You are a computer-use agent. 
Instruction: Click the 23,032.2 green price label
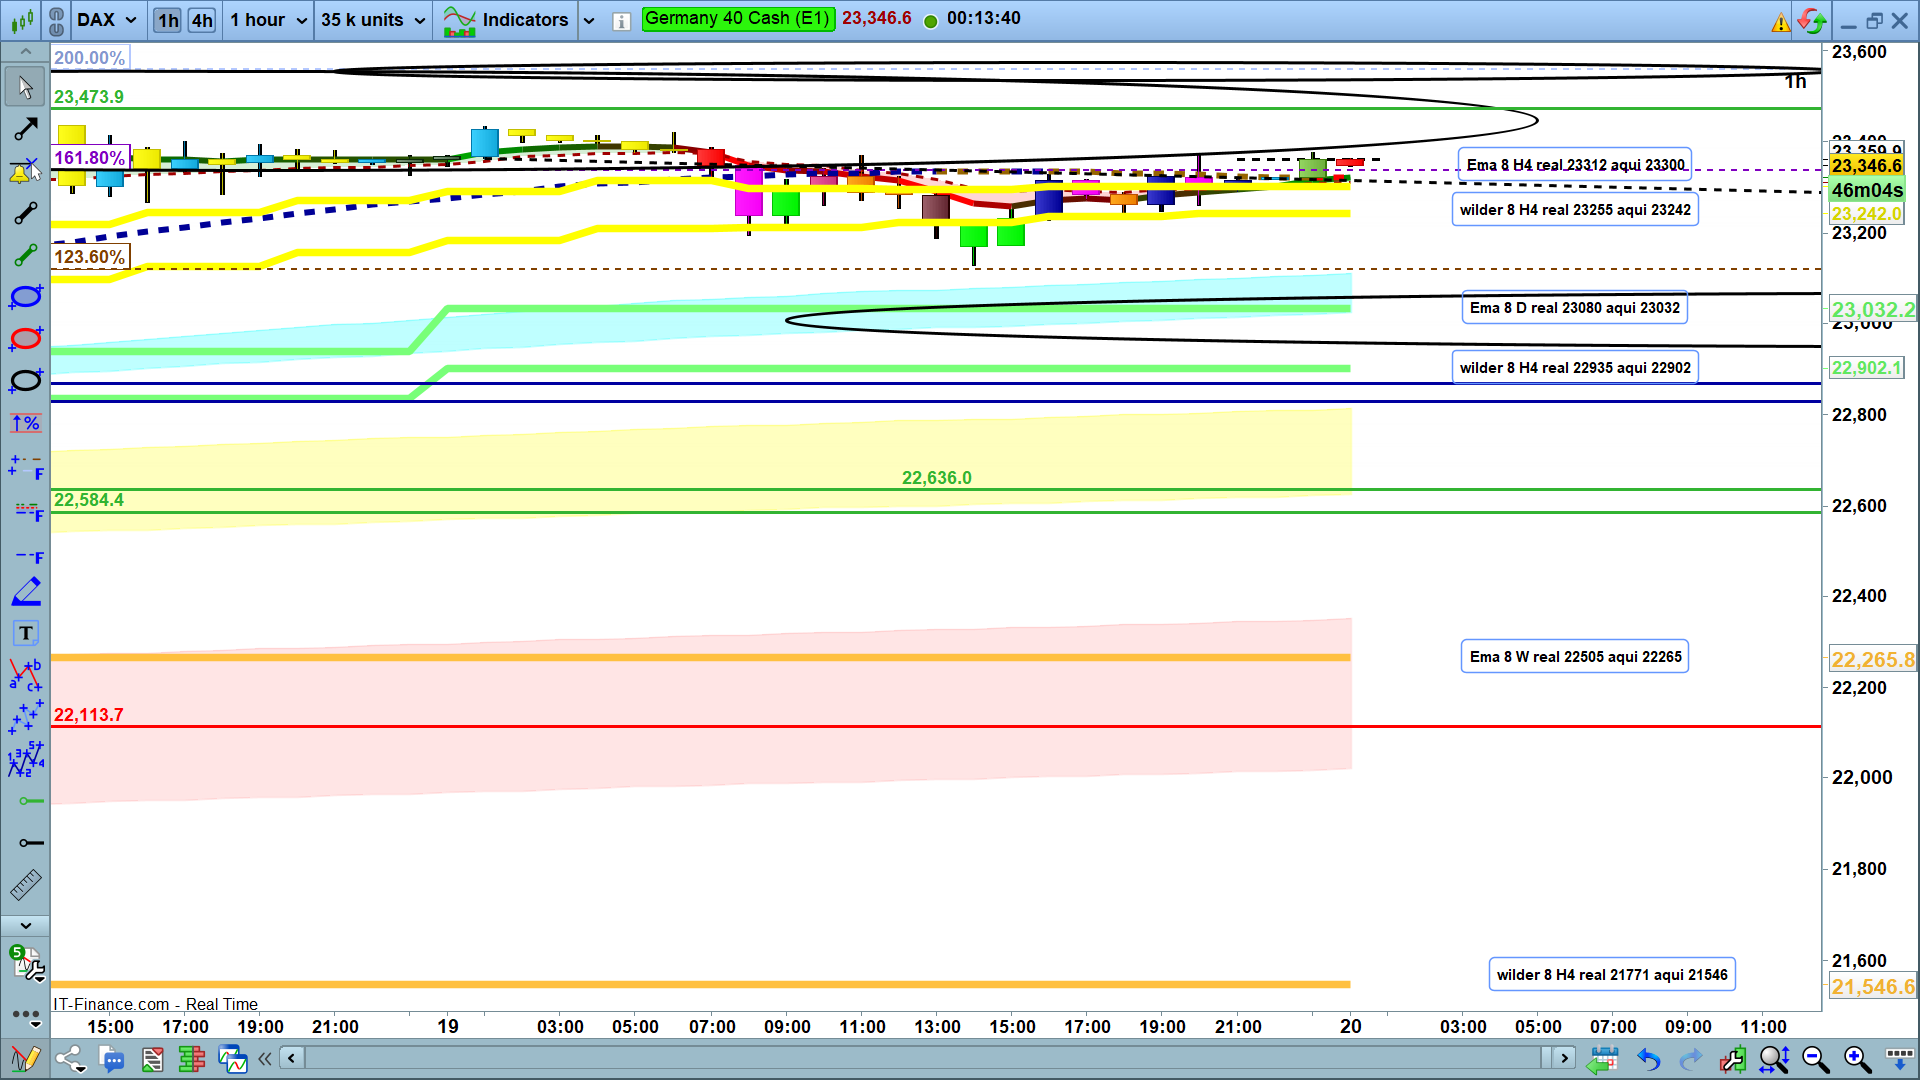(1872, 310)
